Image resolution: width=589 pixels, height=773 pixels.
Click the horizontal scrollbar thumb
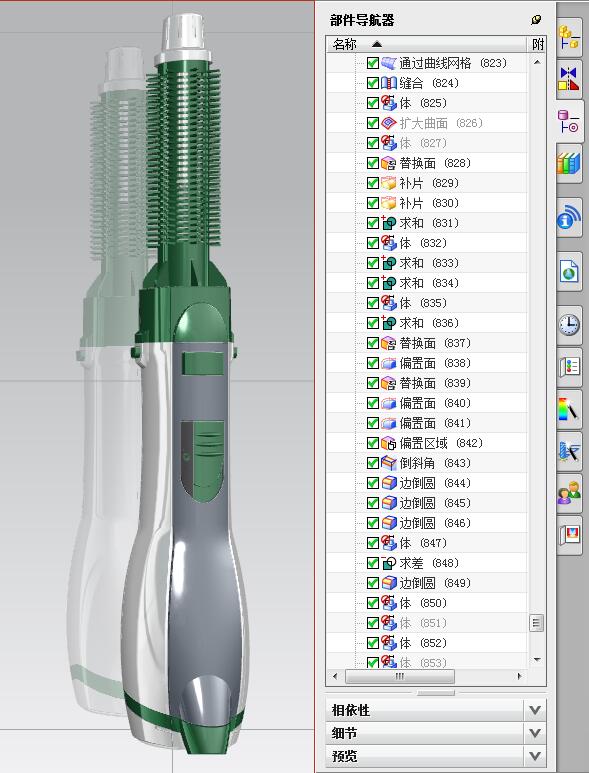[400, 676]
